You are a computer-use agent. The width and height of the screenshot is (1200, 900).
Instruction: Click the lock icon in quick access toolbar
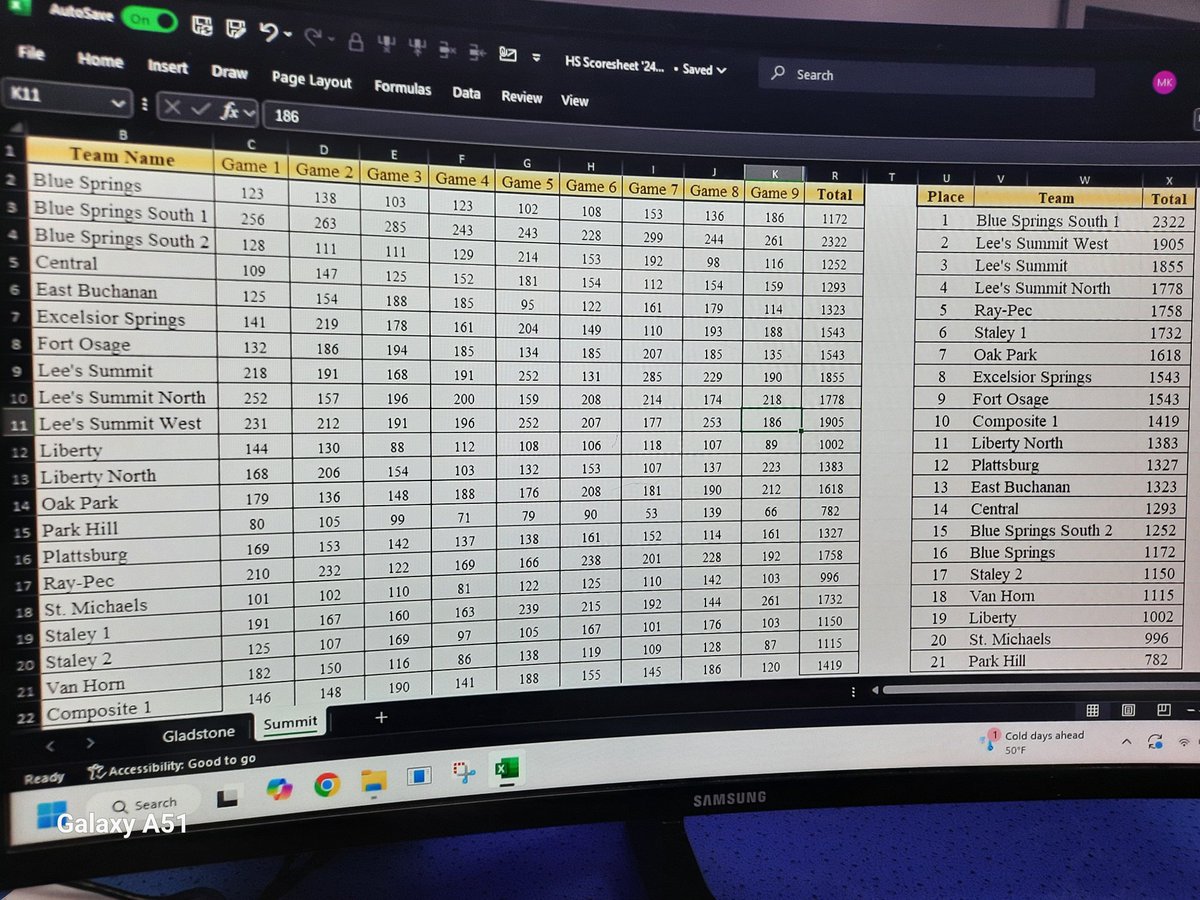tap(356, 43)
